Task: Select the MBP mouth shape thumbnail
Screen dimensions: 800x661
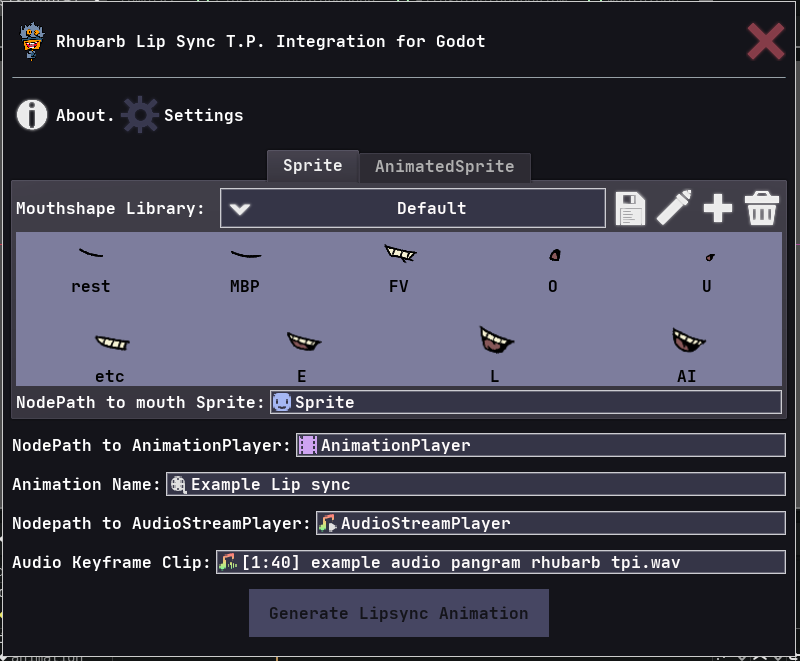Action: click(245, 254)
